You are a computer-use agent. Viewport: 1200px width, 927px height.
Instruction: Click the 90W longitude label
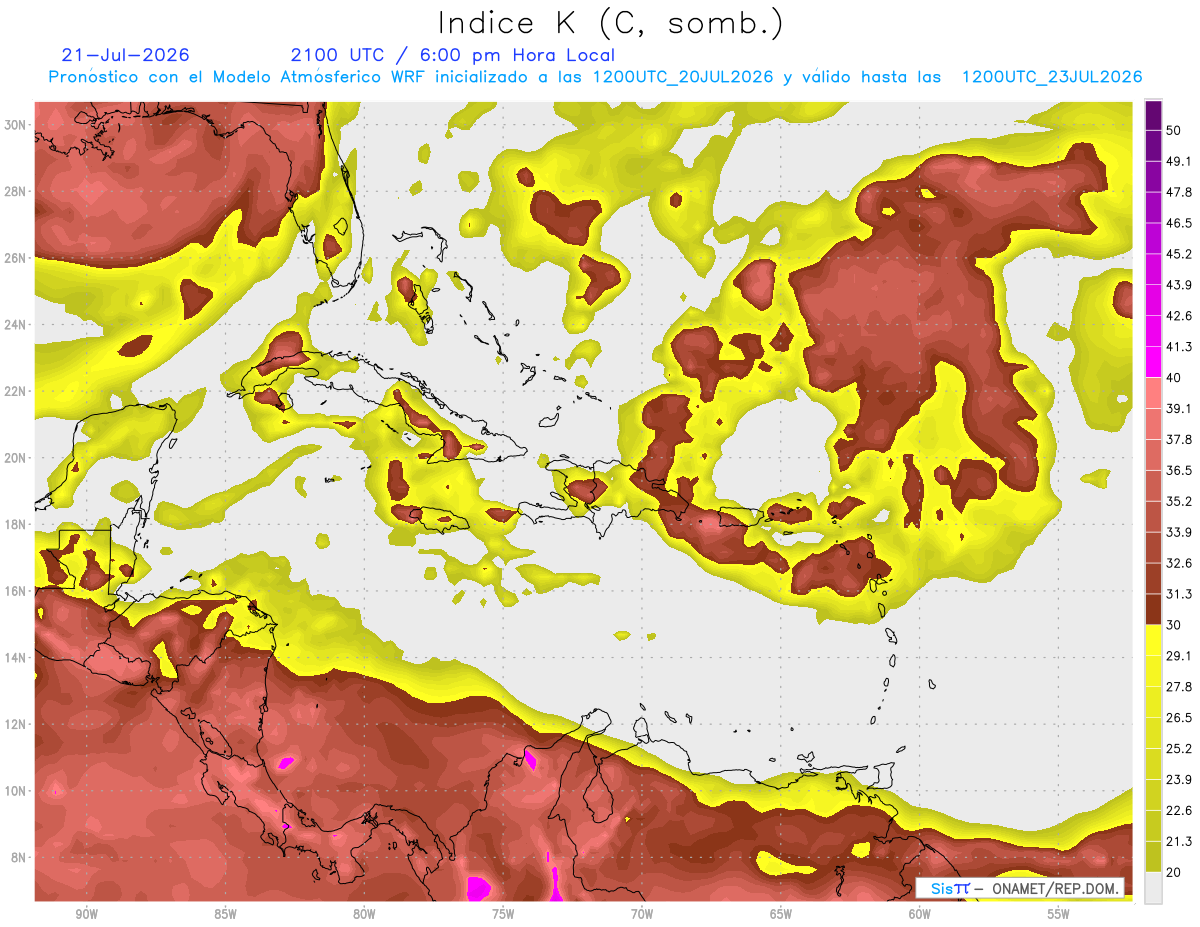pyautogui.click(x=86, y=914)
